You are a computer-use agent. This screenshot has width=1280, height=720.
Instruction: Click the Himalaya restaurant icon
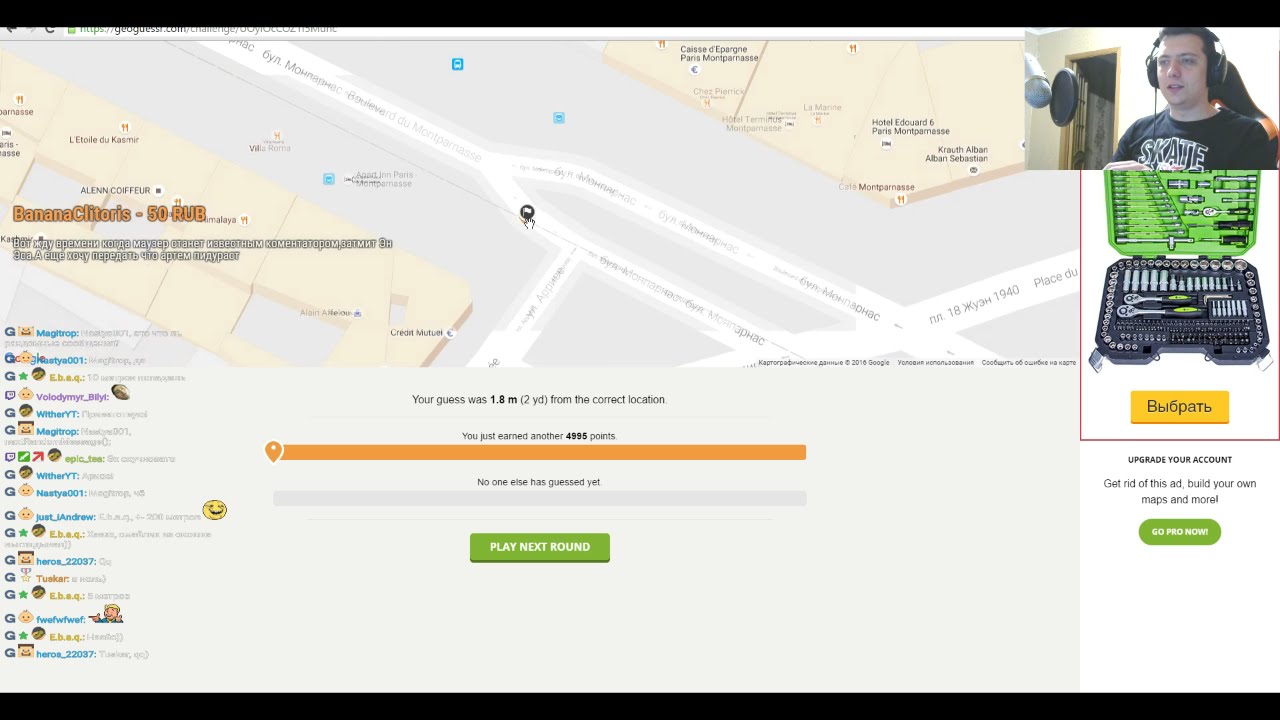click(x=244, y=220)
